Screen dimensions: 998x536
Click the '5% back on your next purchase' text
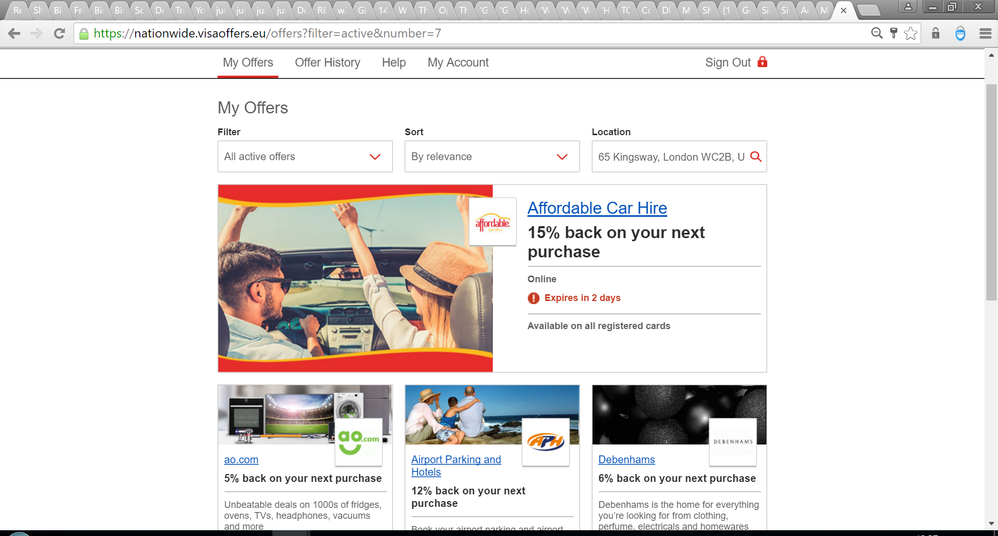point(303,478)
